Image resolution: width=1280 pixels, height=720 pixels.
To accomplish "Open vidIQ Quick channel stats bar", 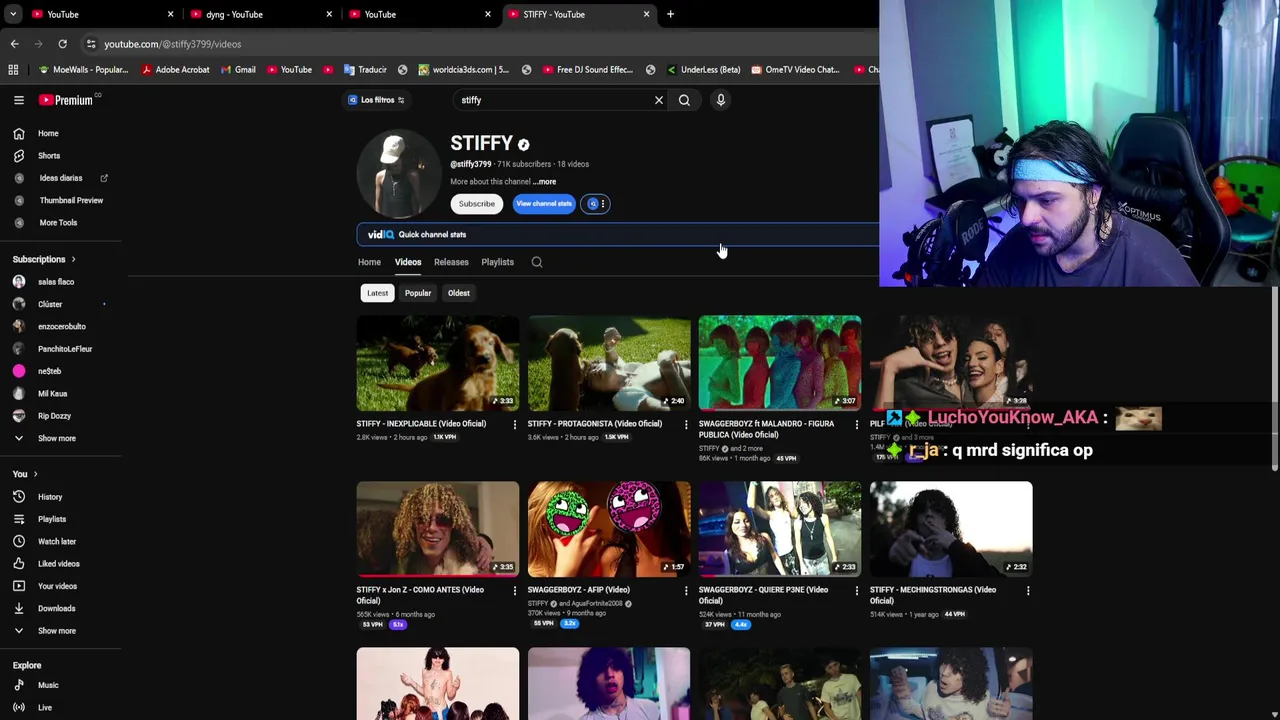I will tap(618, 234).
